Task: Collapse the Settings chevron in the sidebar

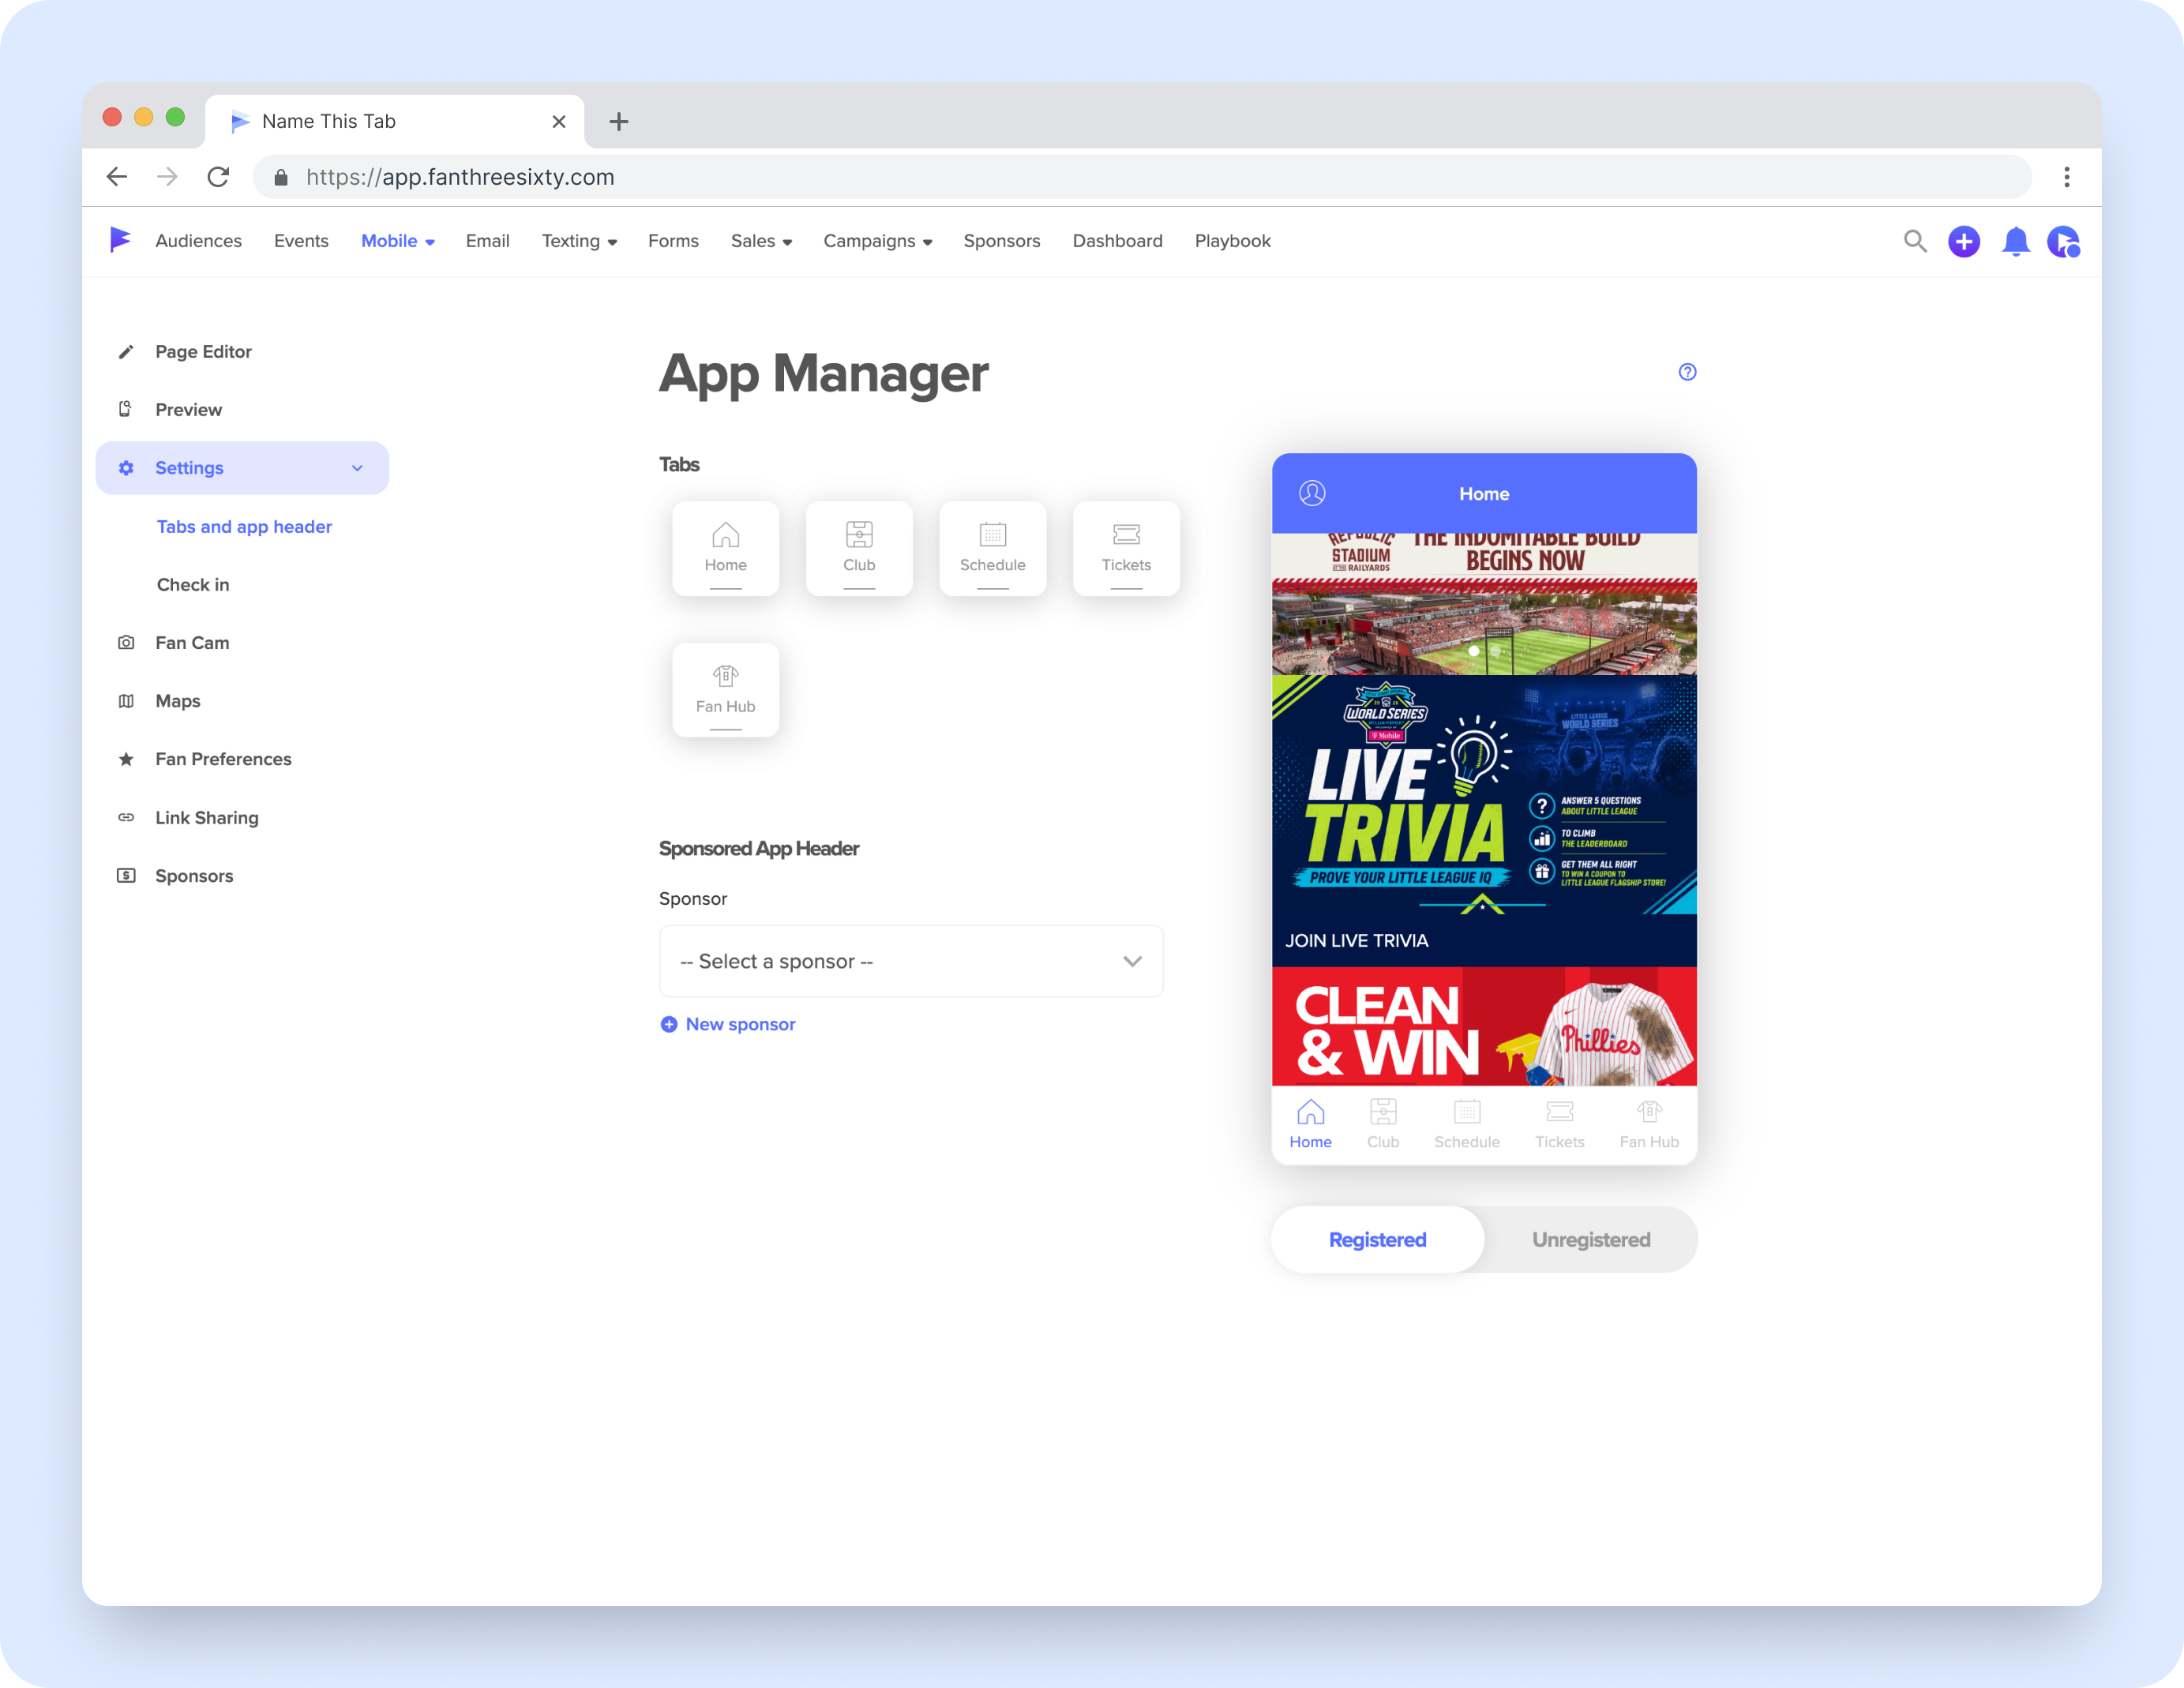Action: tap(357, 468)
